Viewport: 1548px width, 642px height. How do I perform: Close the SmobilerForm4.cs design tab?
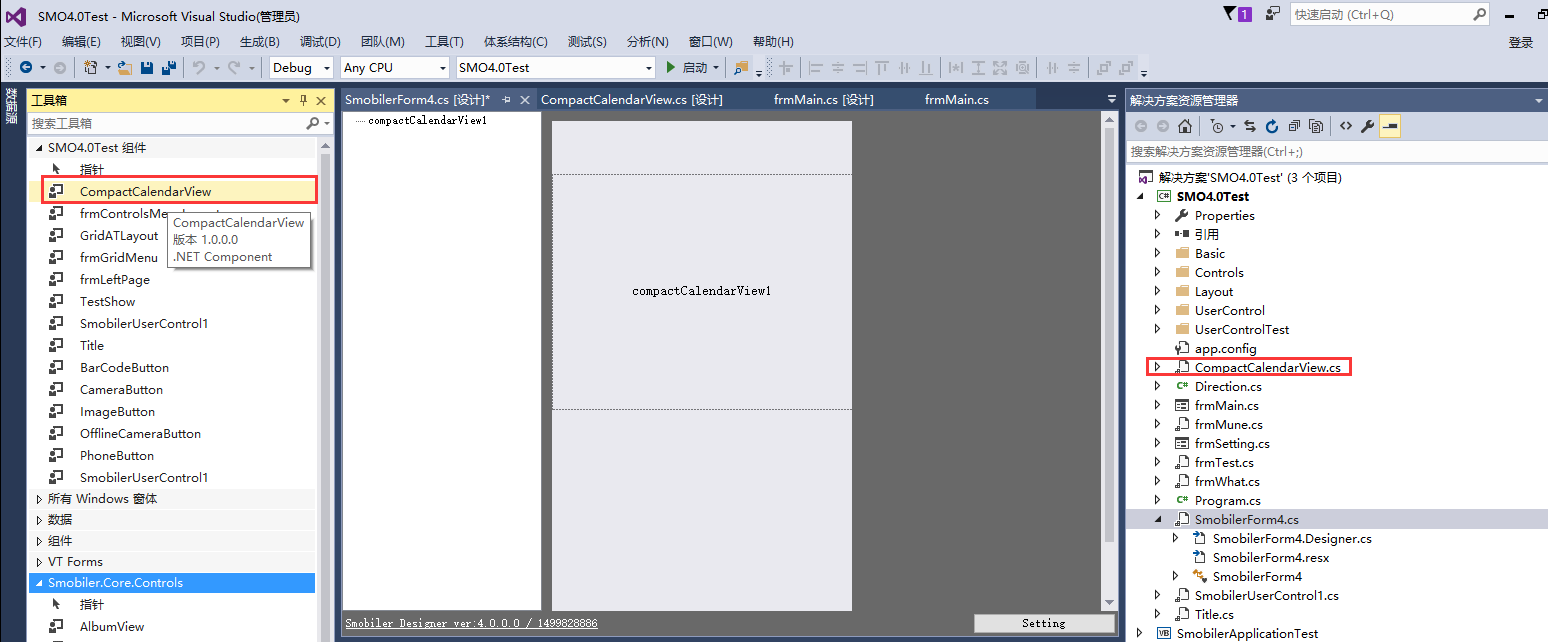[525, 99]
